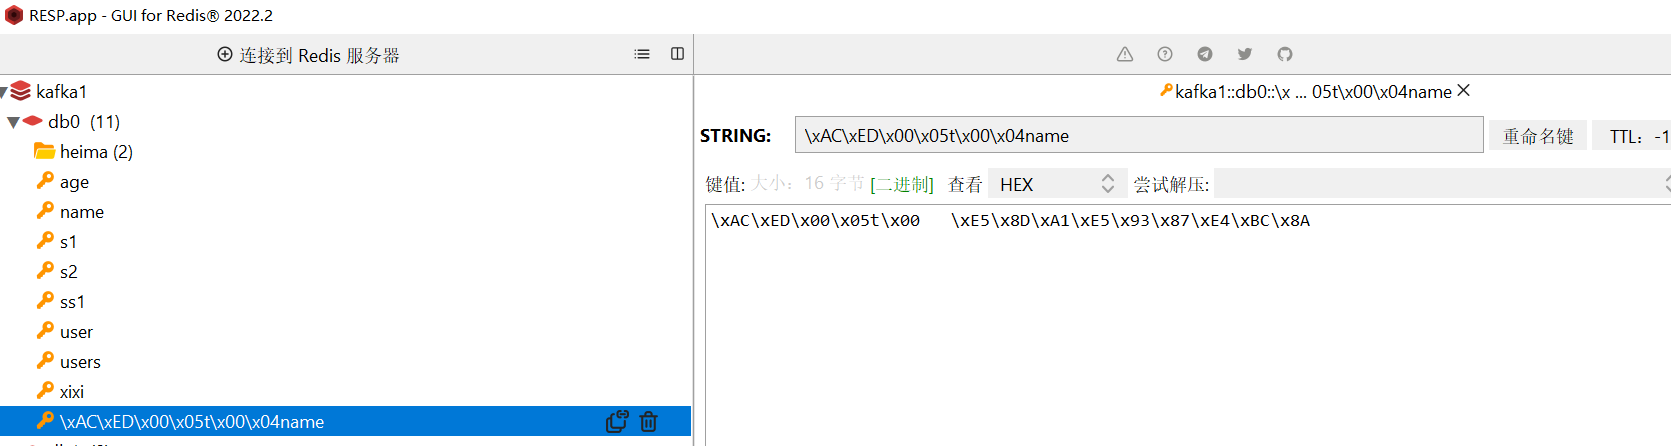Click the RESP.app logo in the title bar
This screenshot has width=1671, height=446.
click(x=14, y=15)
